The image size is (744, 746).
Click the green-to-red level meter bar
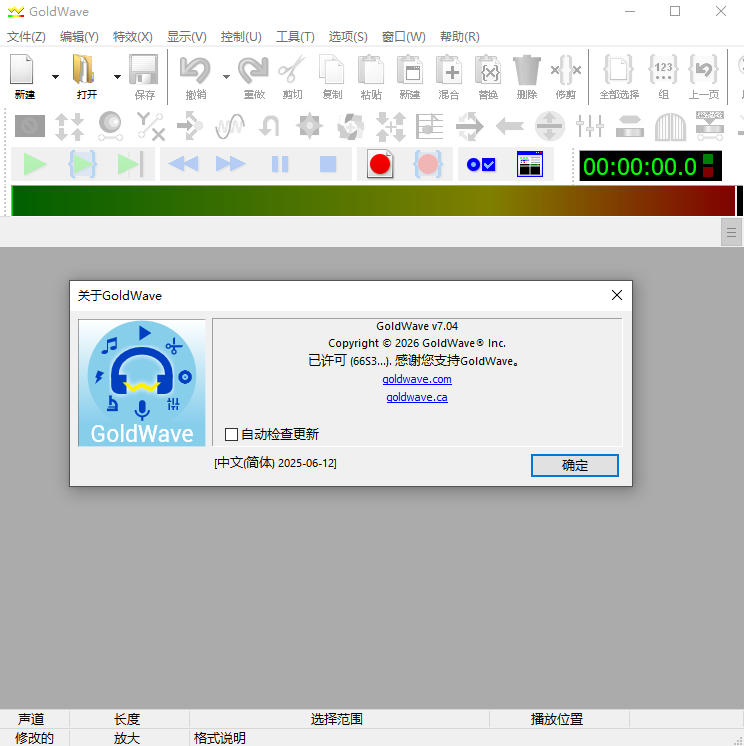pyautogui.click(x=373, y=201)
